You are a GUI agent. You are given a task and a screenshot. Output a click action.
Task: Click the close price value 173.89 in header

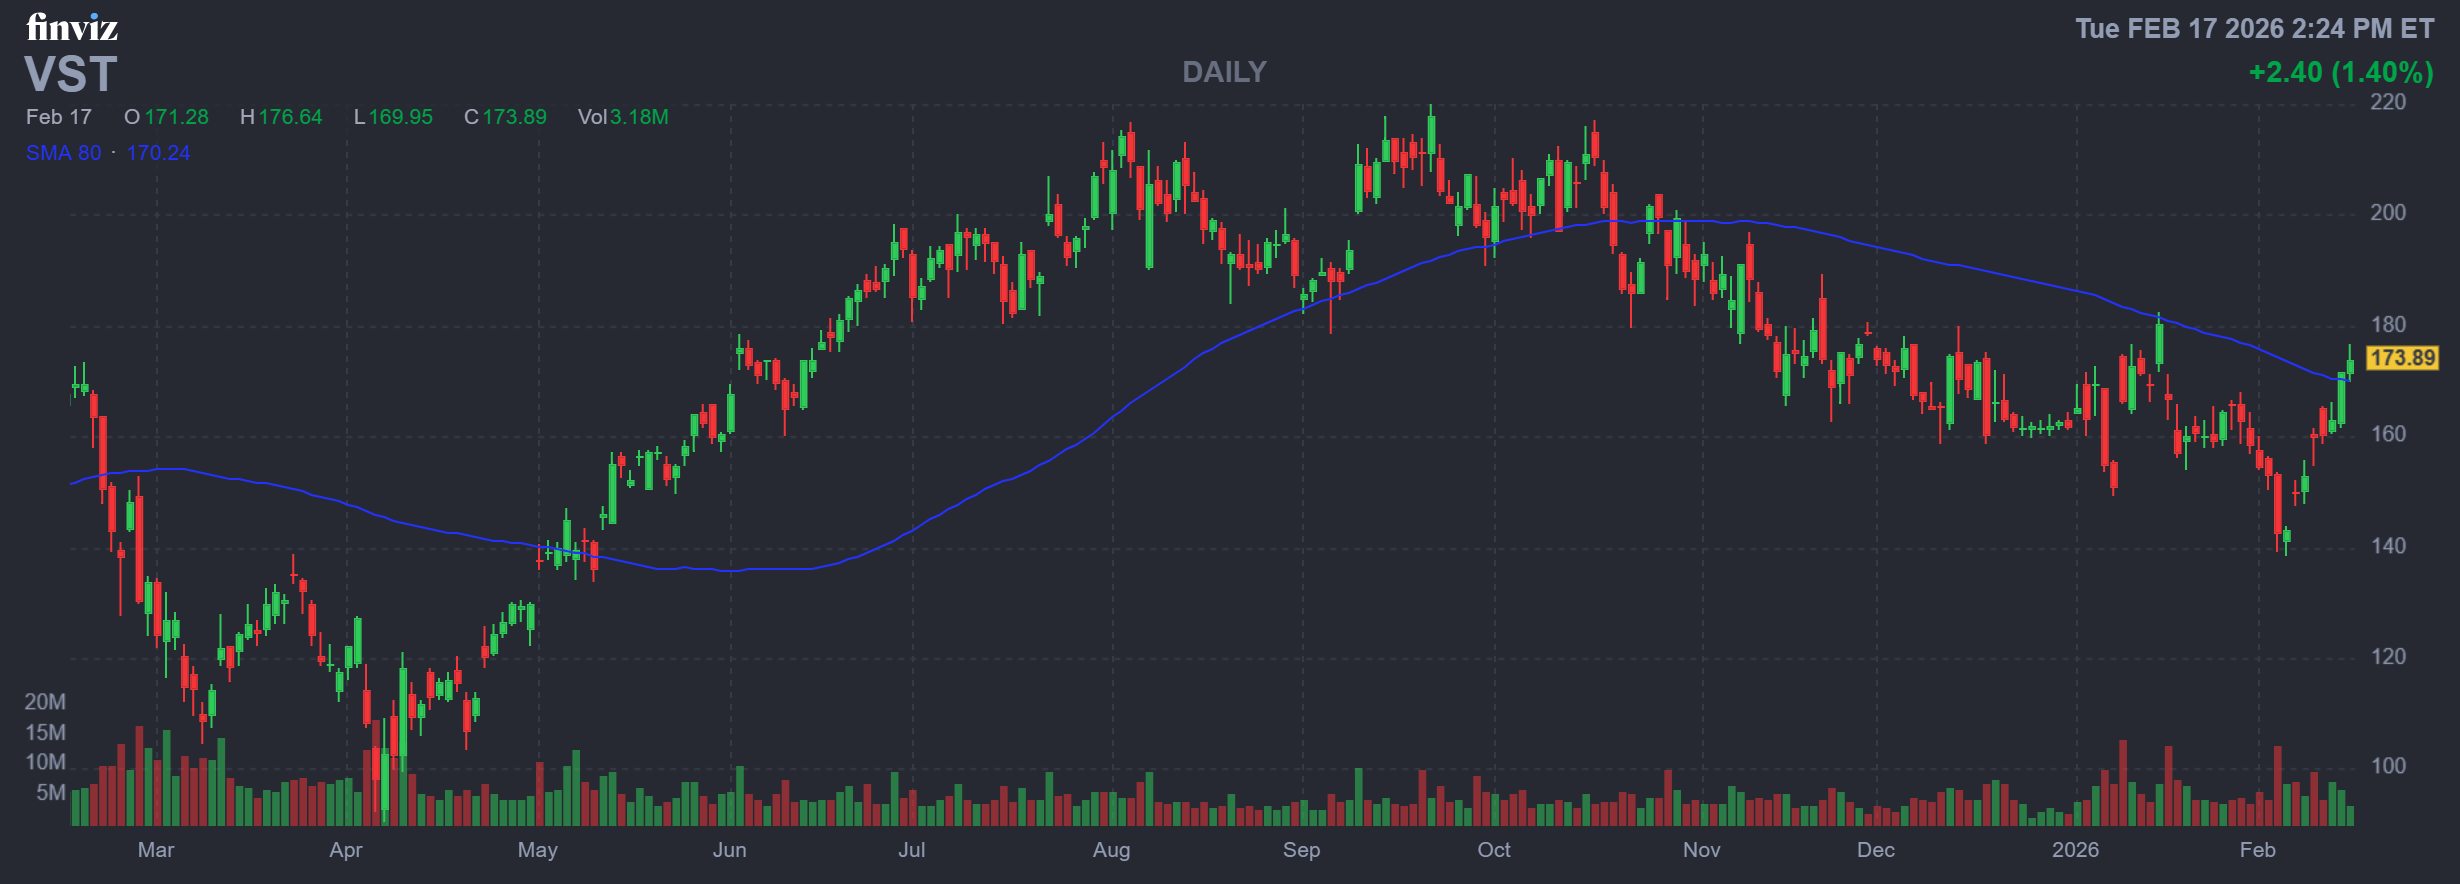[514, 117]
